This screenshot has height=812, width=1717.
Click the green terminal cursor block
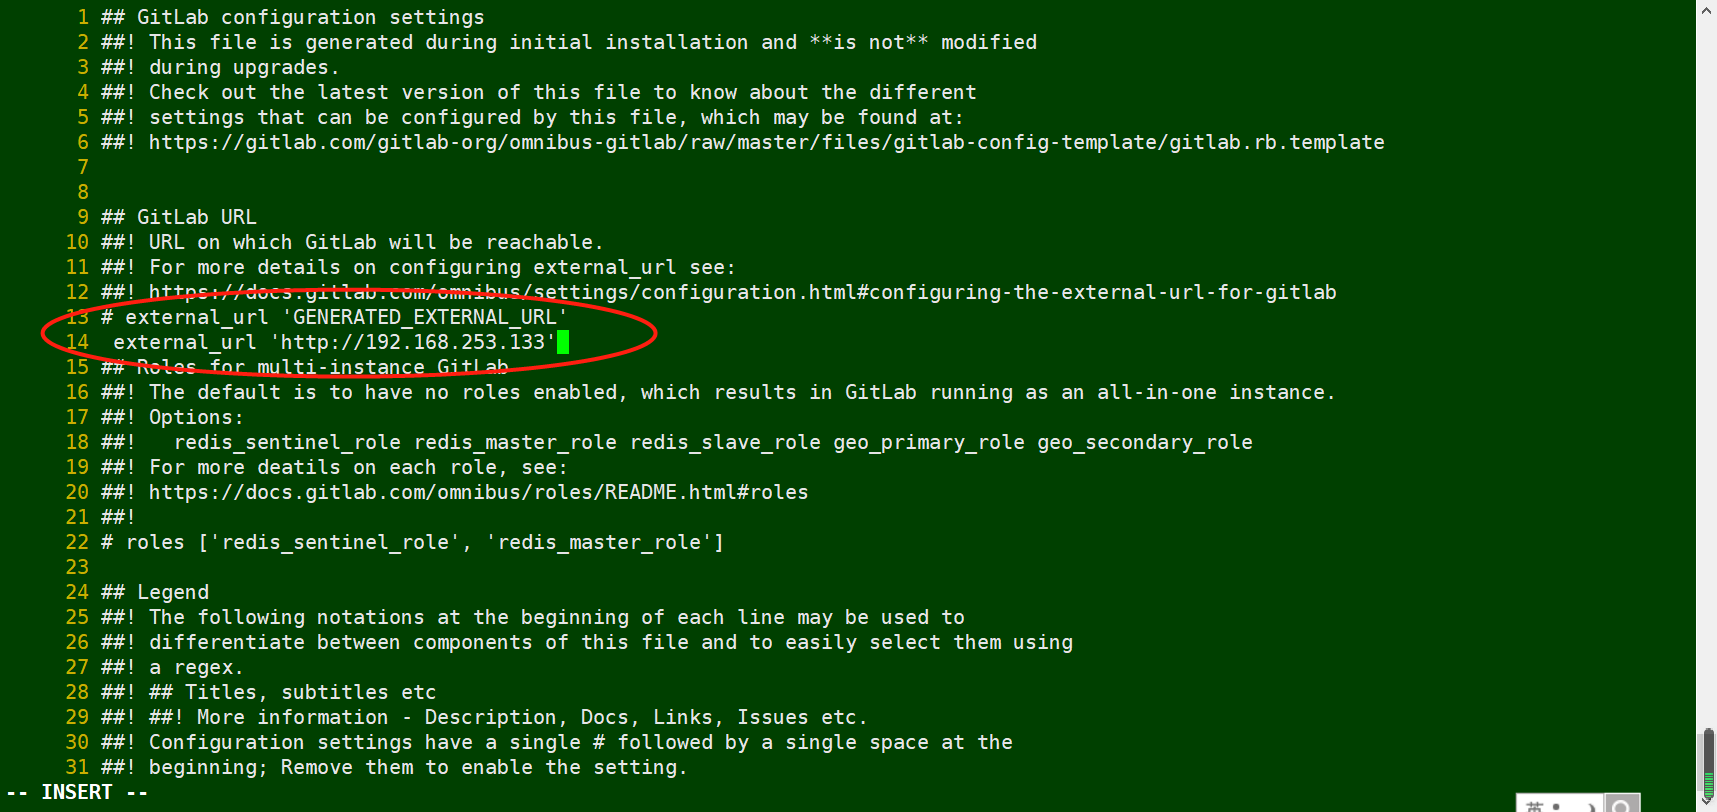(x=563, y=342)
